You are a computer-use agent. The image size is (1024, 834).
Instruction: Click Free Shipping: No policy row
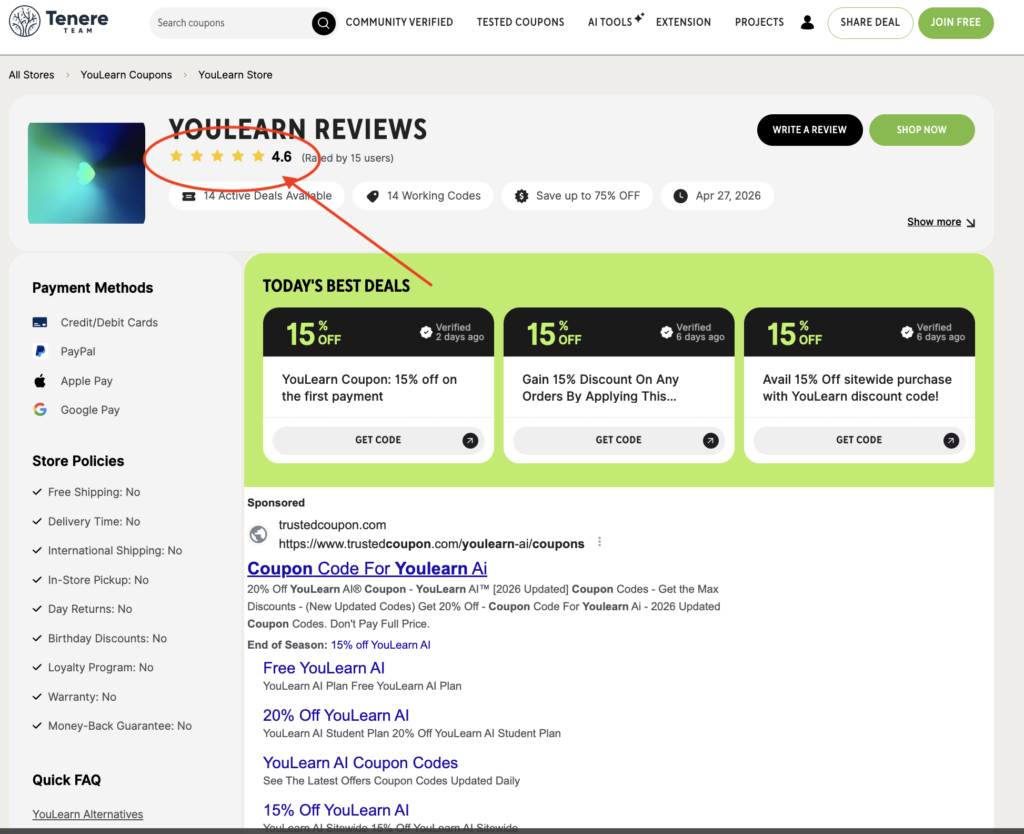[x=86, y=492]
